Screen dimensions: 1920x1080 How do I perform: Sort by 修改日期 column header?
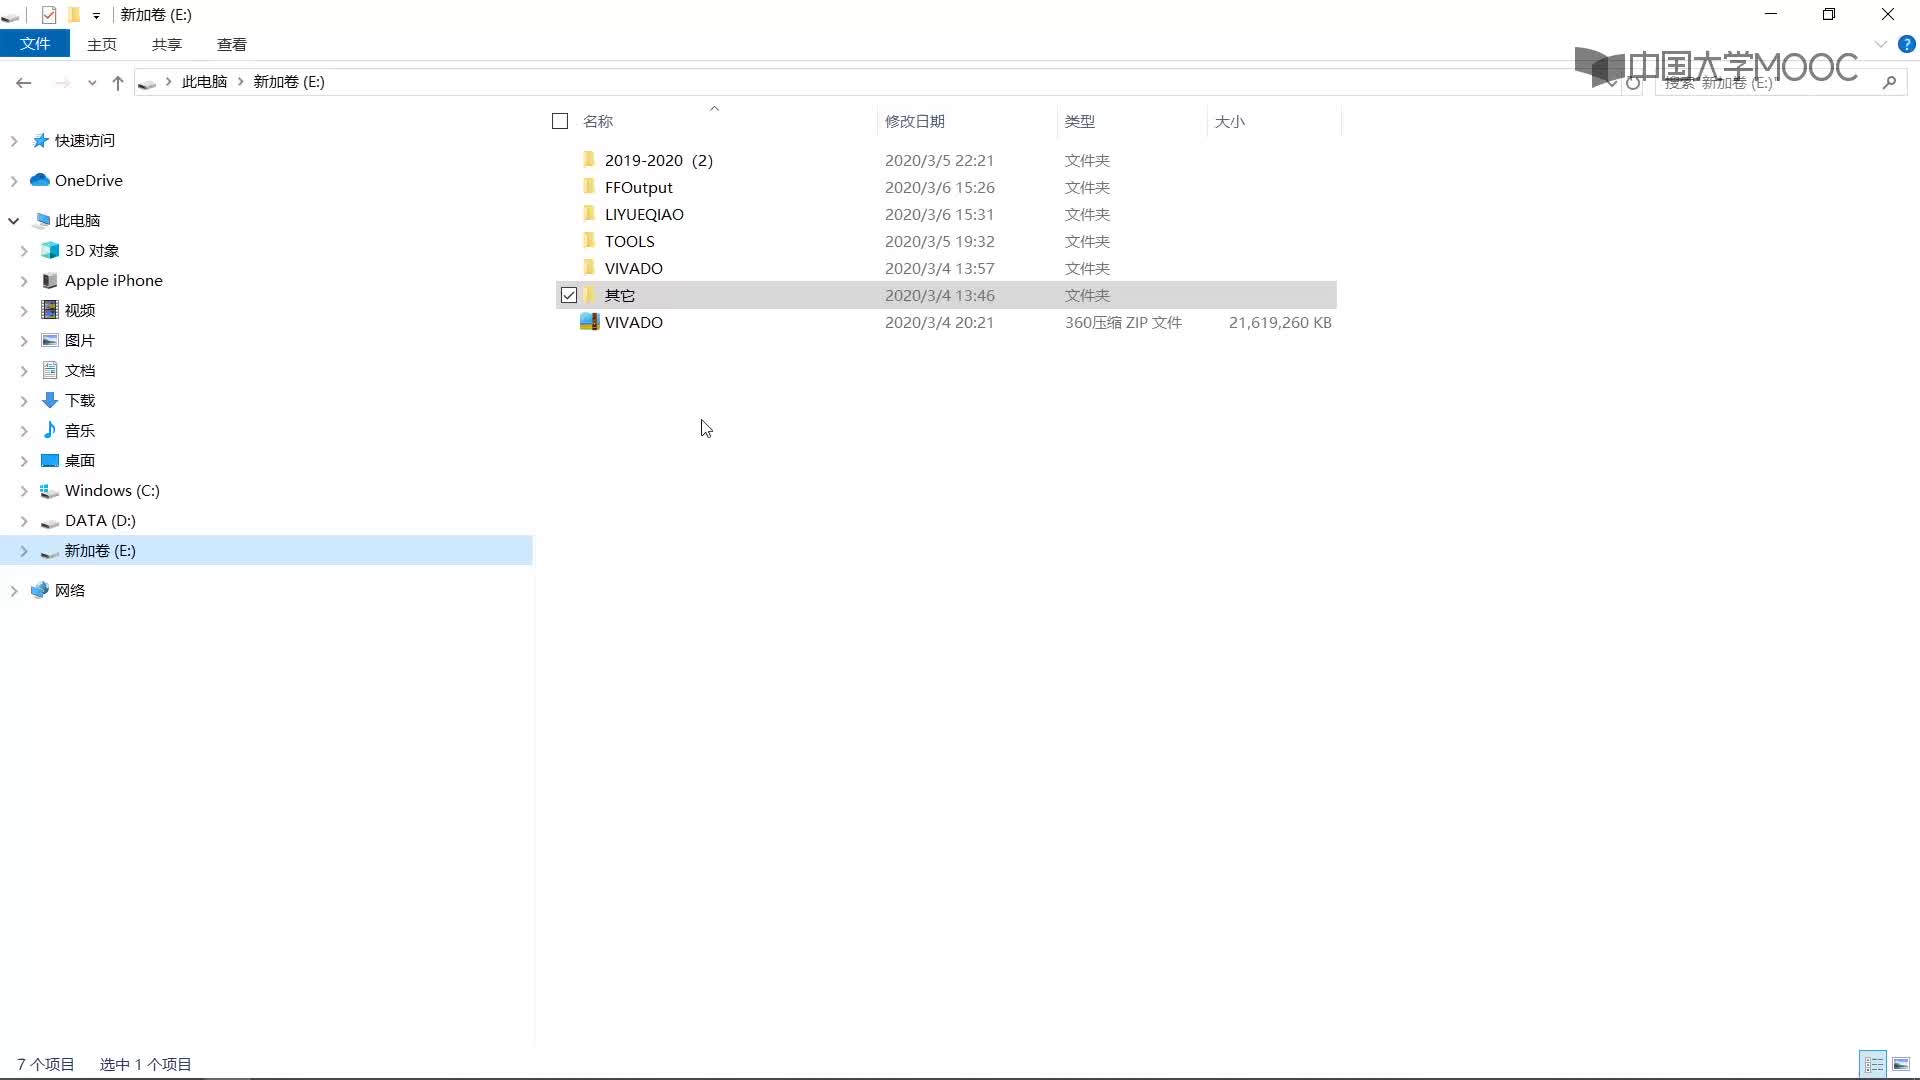[x=915, y=121]
